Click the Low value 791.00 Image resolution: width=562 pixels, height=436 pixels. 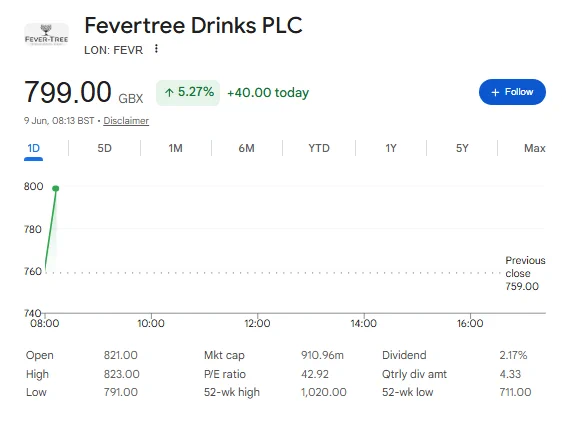[x=120, y=392]
